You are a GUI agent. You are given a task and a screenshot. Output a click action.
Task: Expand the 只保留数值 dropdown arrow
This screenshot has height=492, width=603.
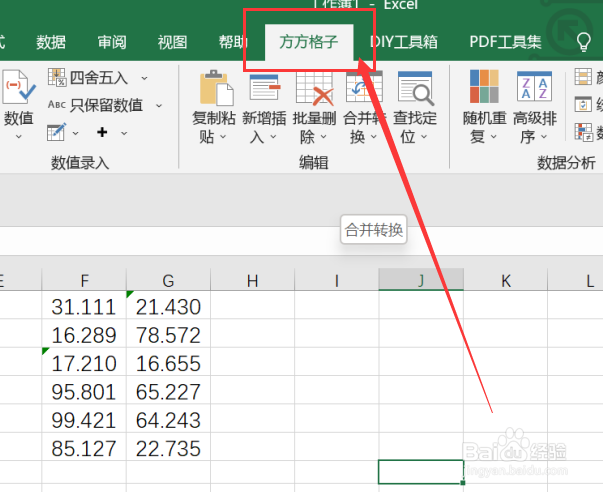(158, 105)
